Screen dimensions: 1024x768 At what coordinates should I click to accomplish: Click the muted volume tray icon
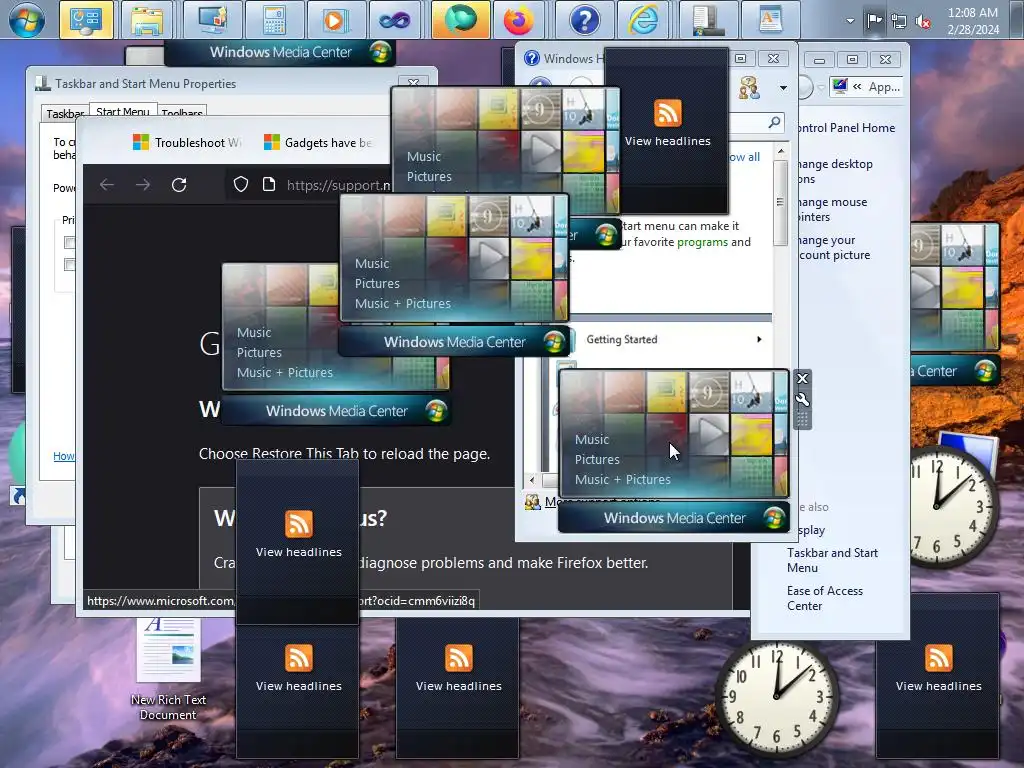923,22
